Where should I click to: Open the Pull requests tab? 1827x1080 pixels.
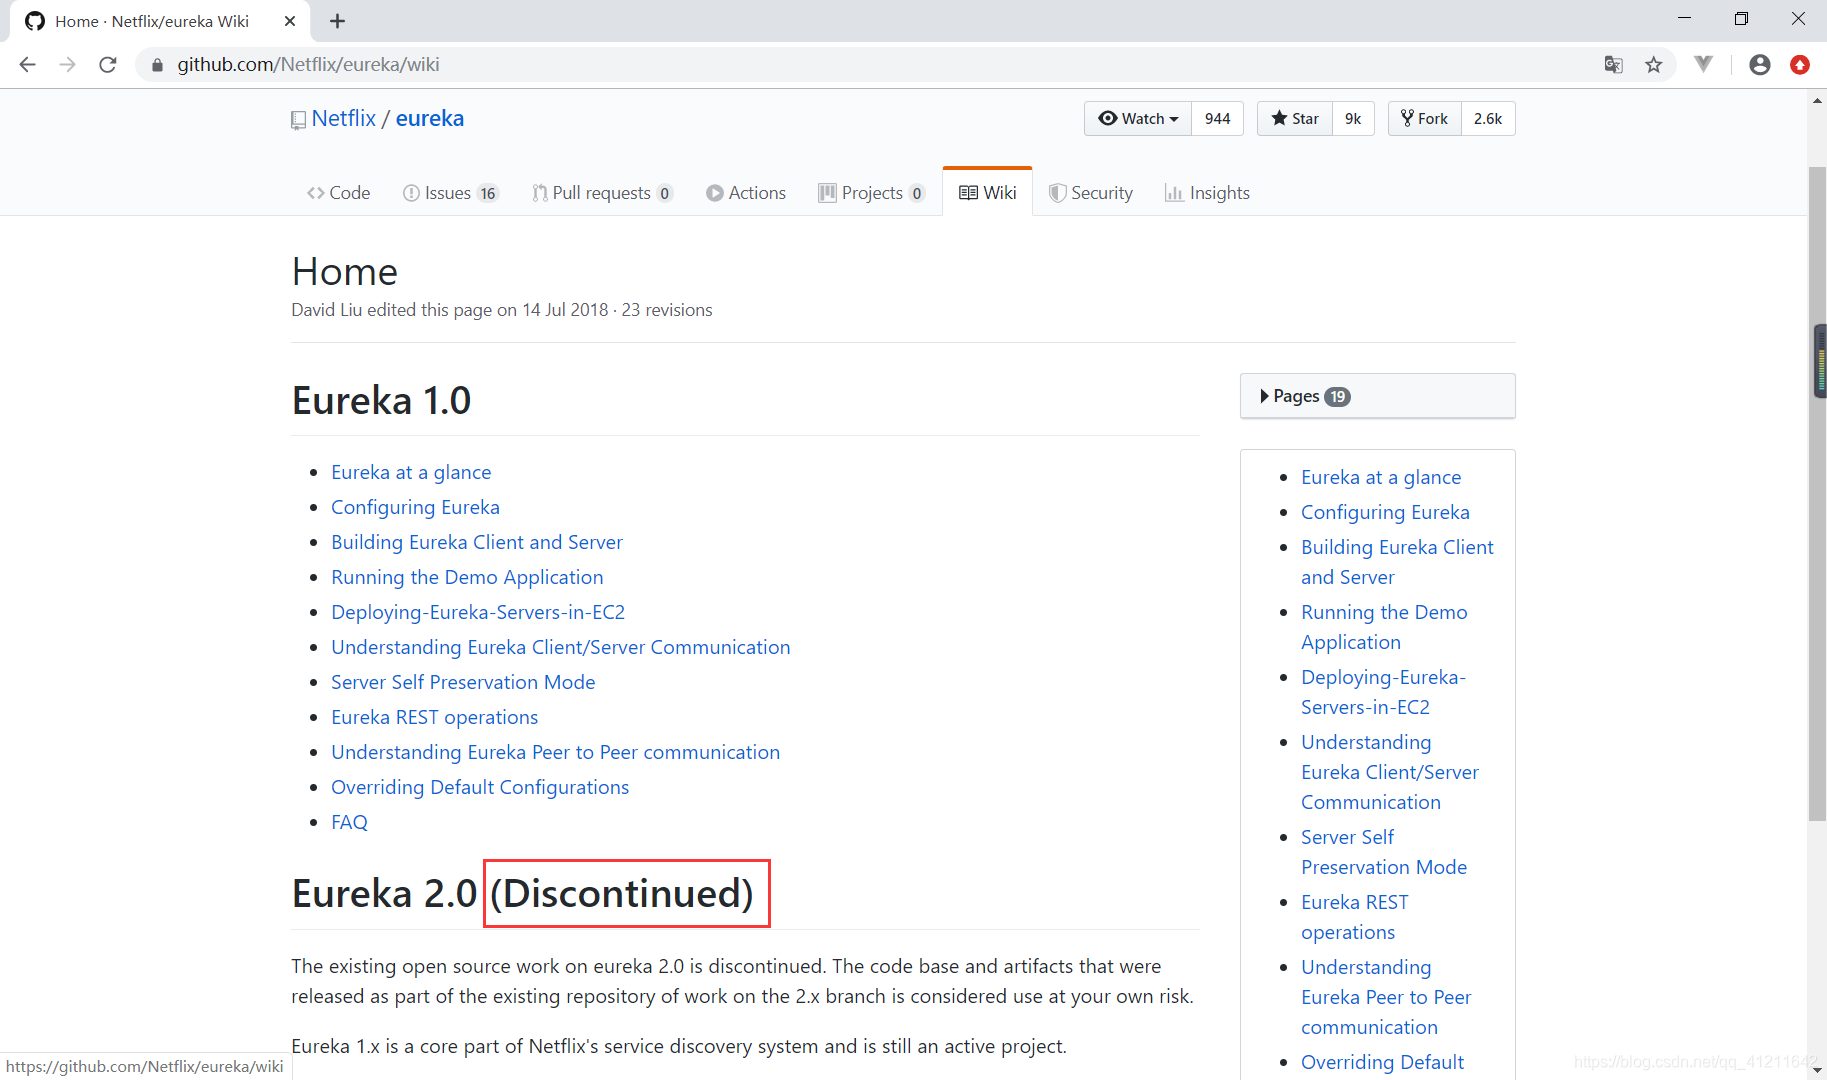click(602, 193)
